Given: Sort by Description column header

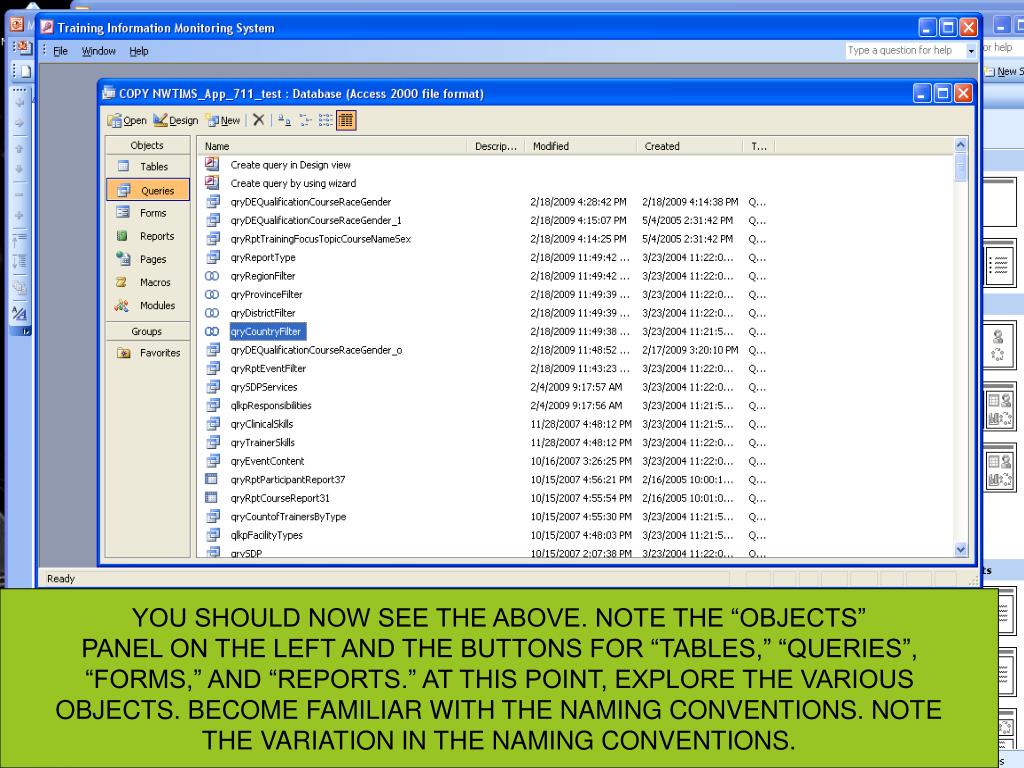Looking at the screenshot, I should click(x=496, y=146).
